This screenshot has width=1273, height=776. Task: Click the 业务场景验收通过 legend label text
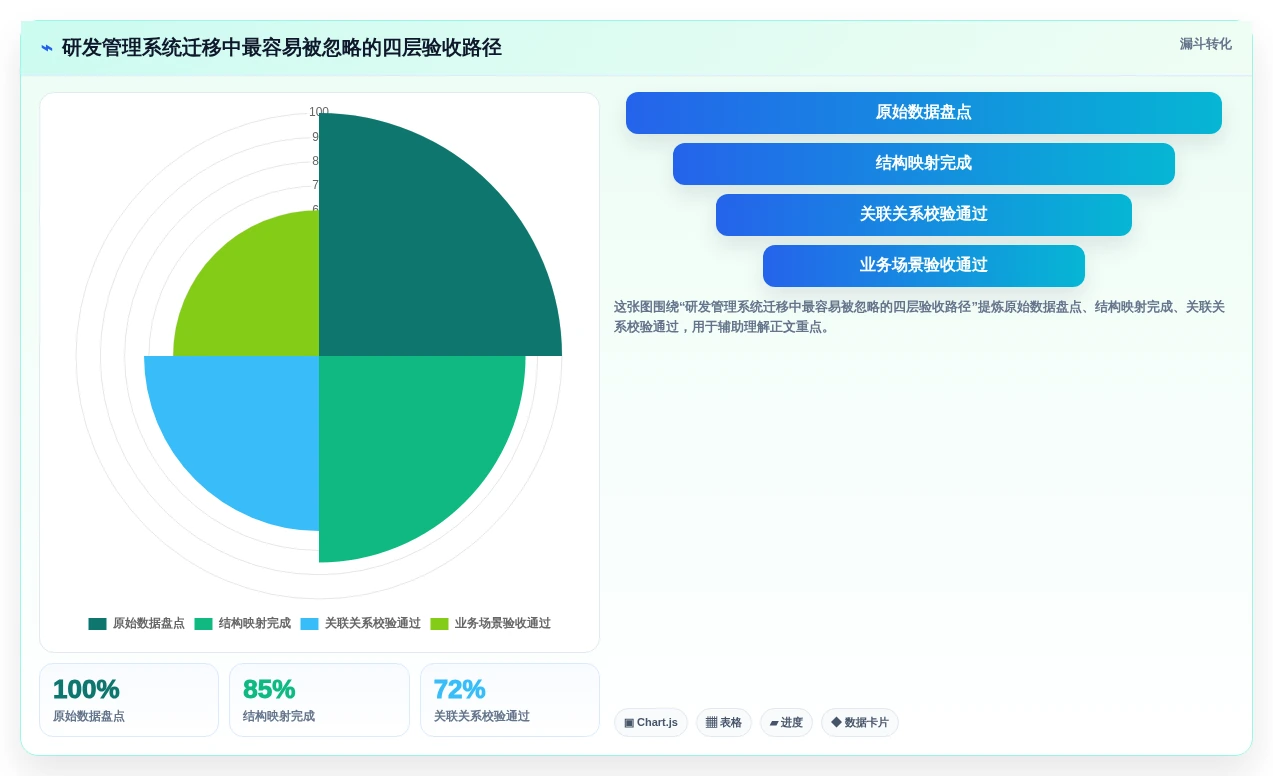(503, 624)
